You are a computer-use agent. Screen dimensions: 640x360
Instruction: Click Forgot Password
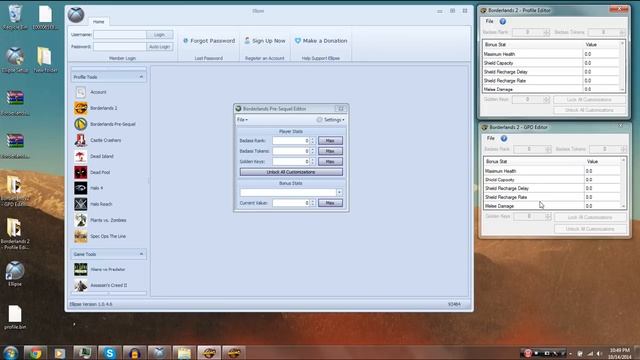pyautogui.click(x=209, y=41)
